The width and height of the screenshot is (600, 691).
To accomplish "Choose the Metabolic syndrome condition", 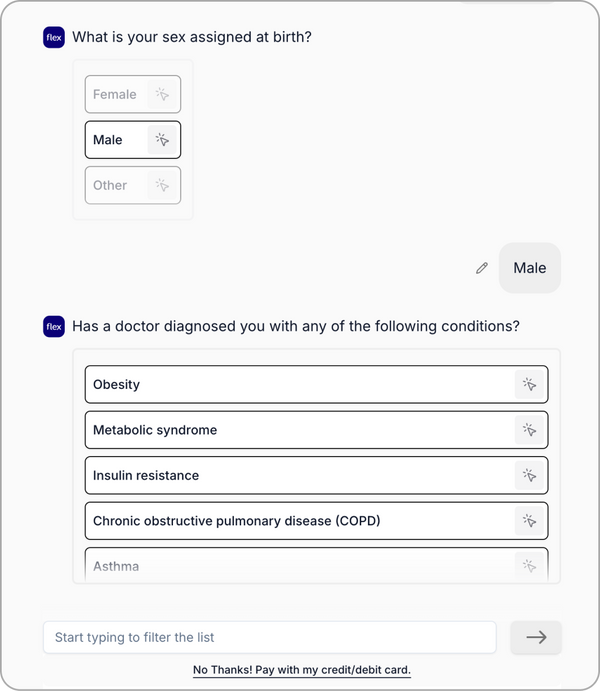I will (x=300, y=430).
